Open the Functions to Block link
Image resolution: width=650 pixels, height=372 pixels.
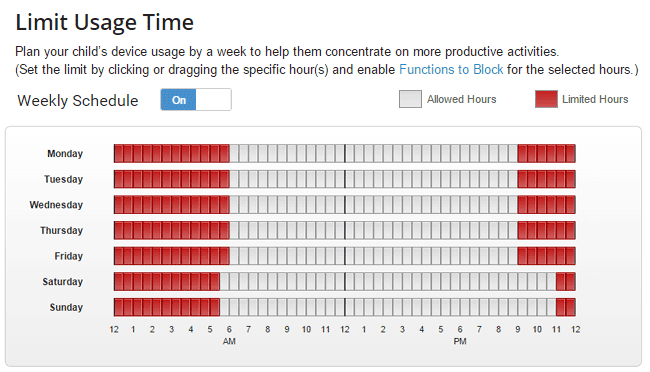click(451, 69)
